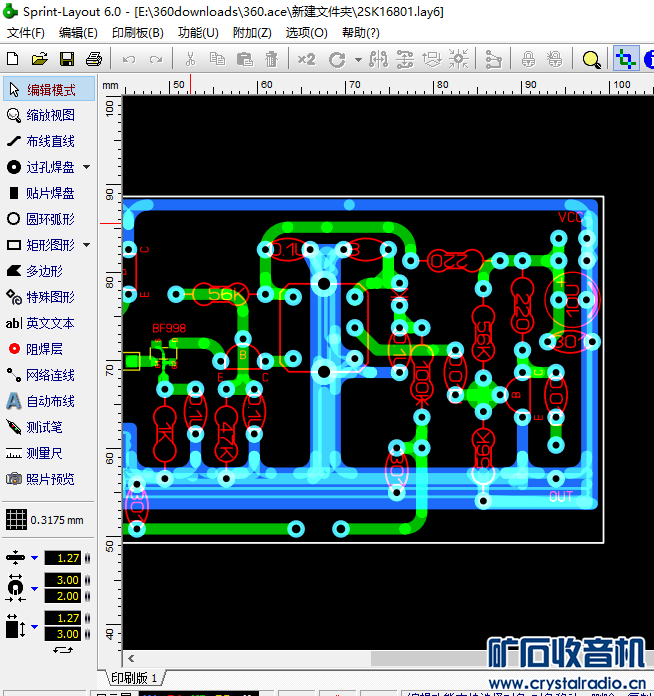Open the 功能(U) menu
654x696 pixels.
click(198, 33)
